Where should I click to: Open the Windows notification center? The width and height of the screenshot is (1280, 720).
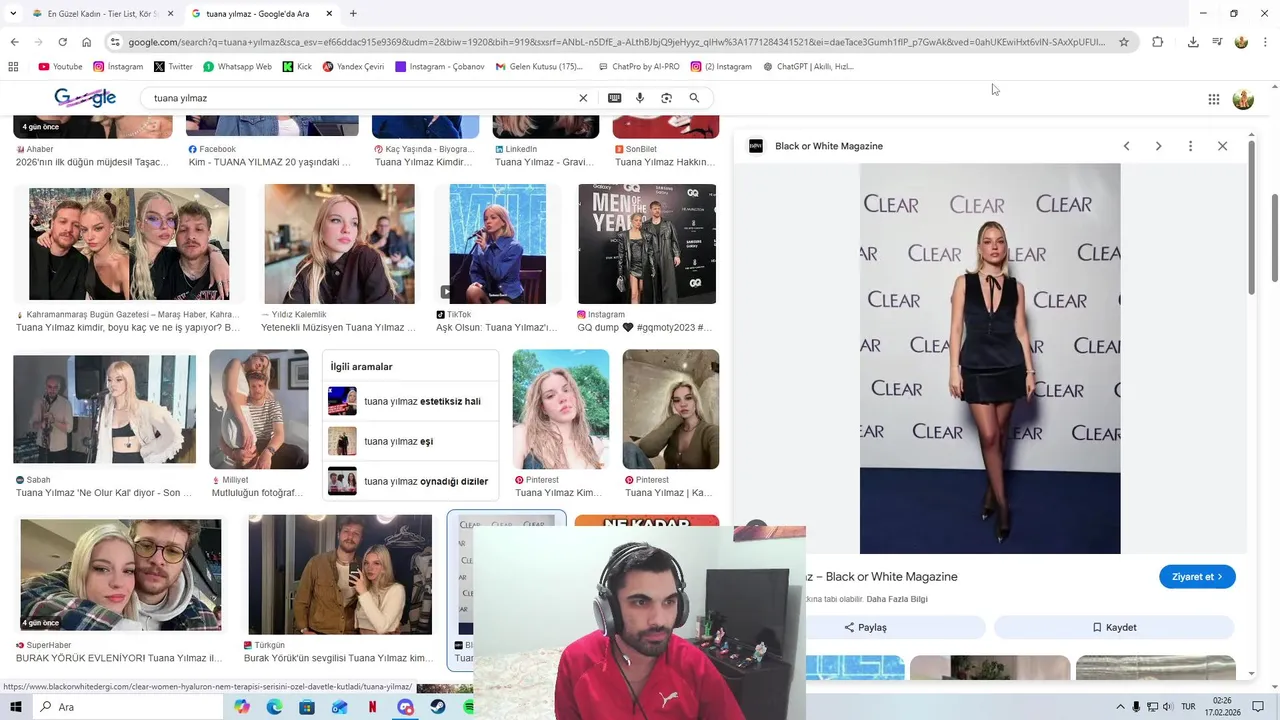[x=1258, y=707]
